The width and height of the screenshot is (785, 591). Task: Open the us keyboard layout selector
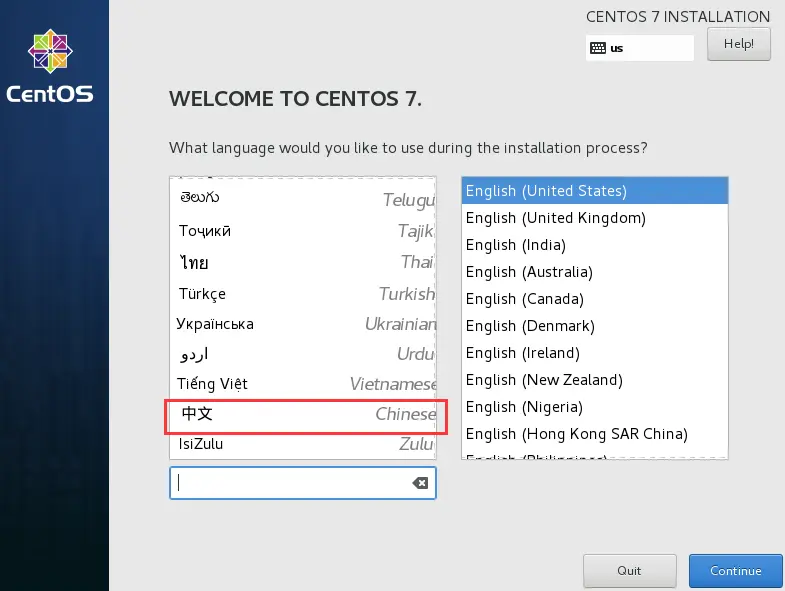point(640,48)
